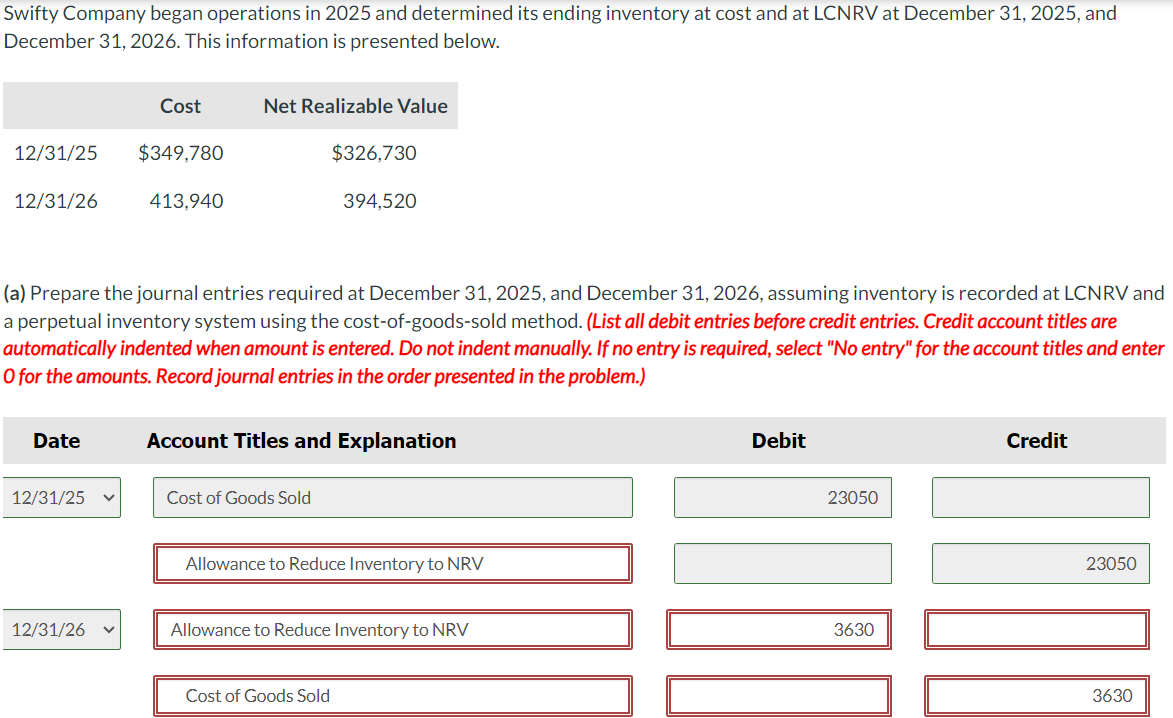Select the 12/31/26 Allowance account title field
Screen dimensions: 1173x718
pos(392,629)
